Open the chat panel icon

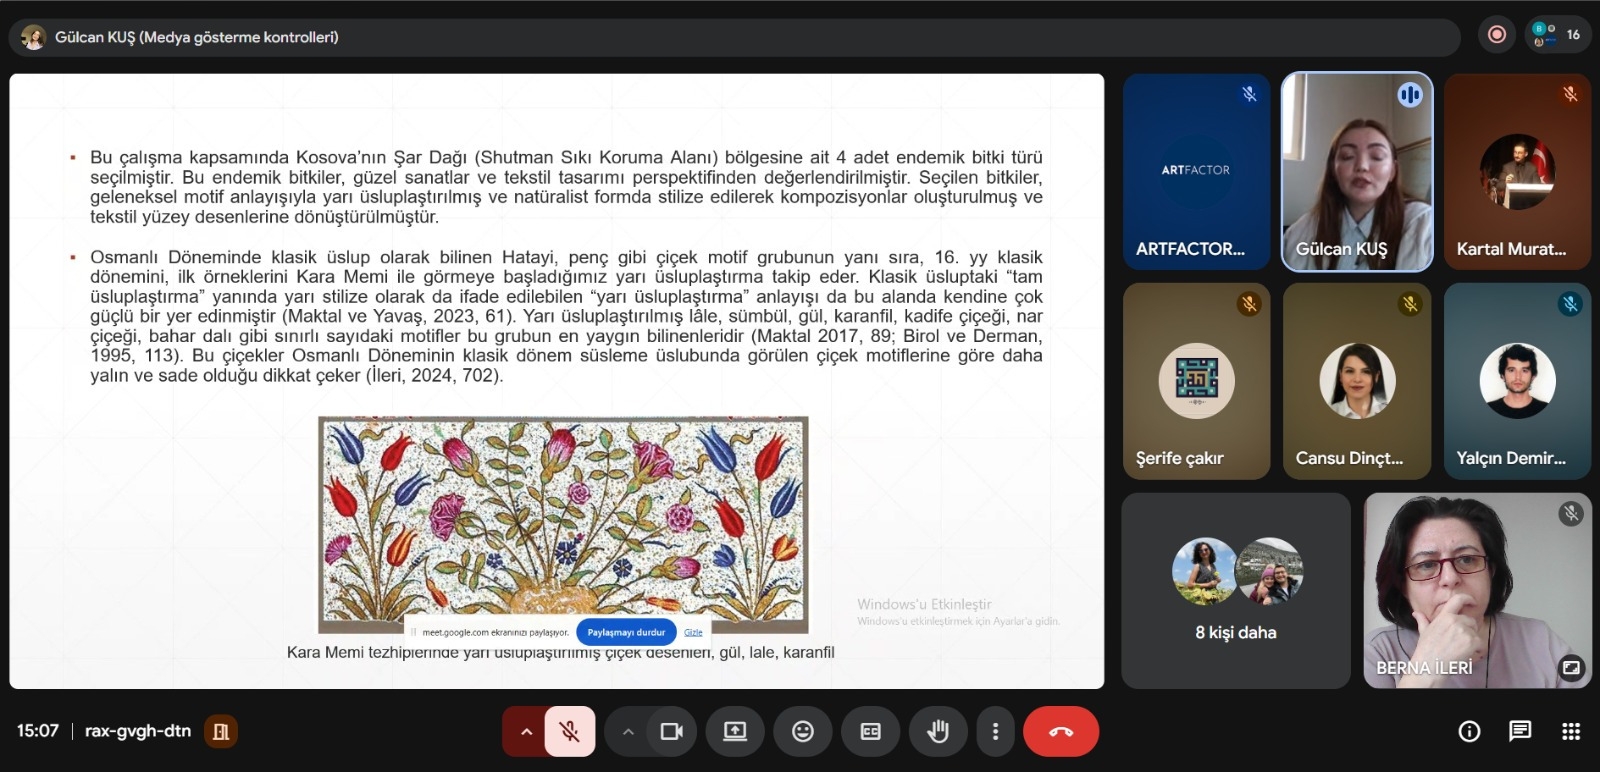[x=1519, y=731]
